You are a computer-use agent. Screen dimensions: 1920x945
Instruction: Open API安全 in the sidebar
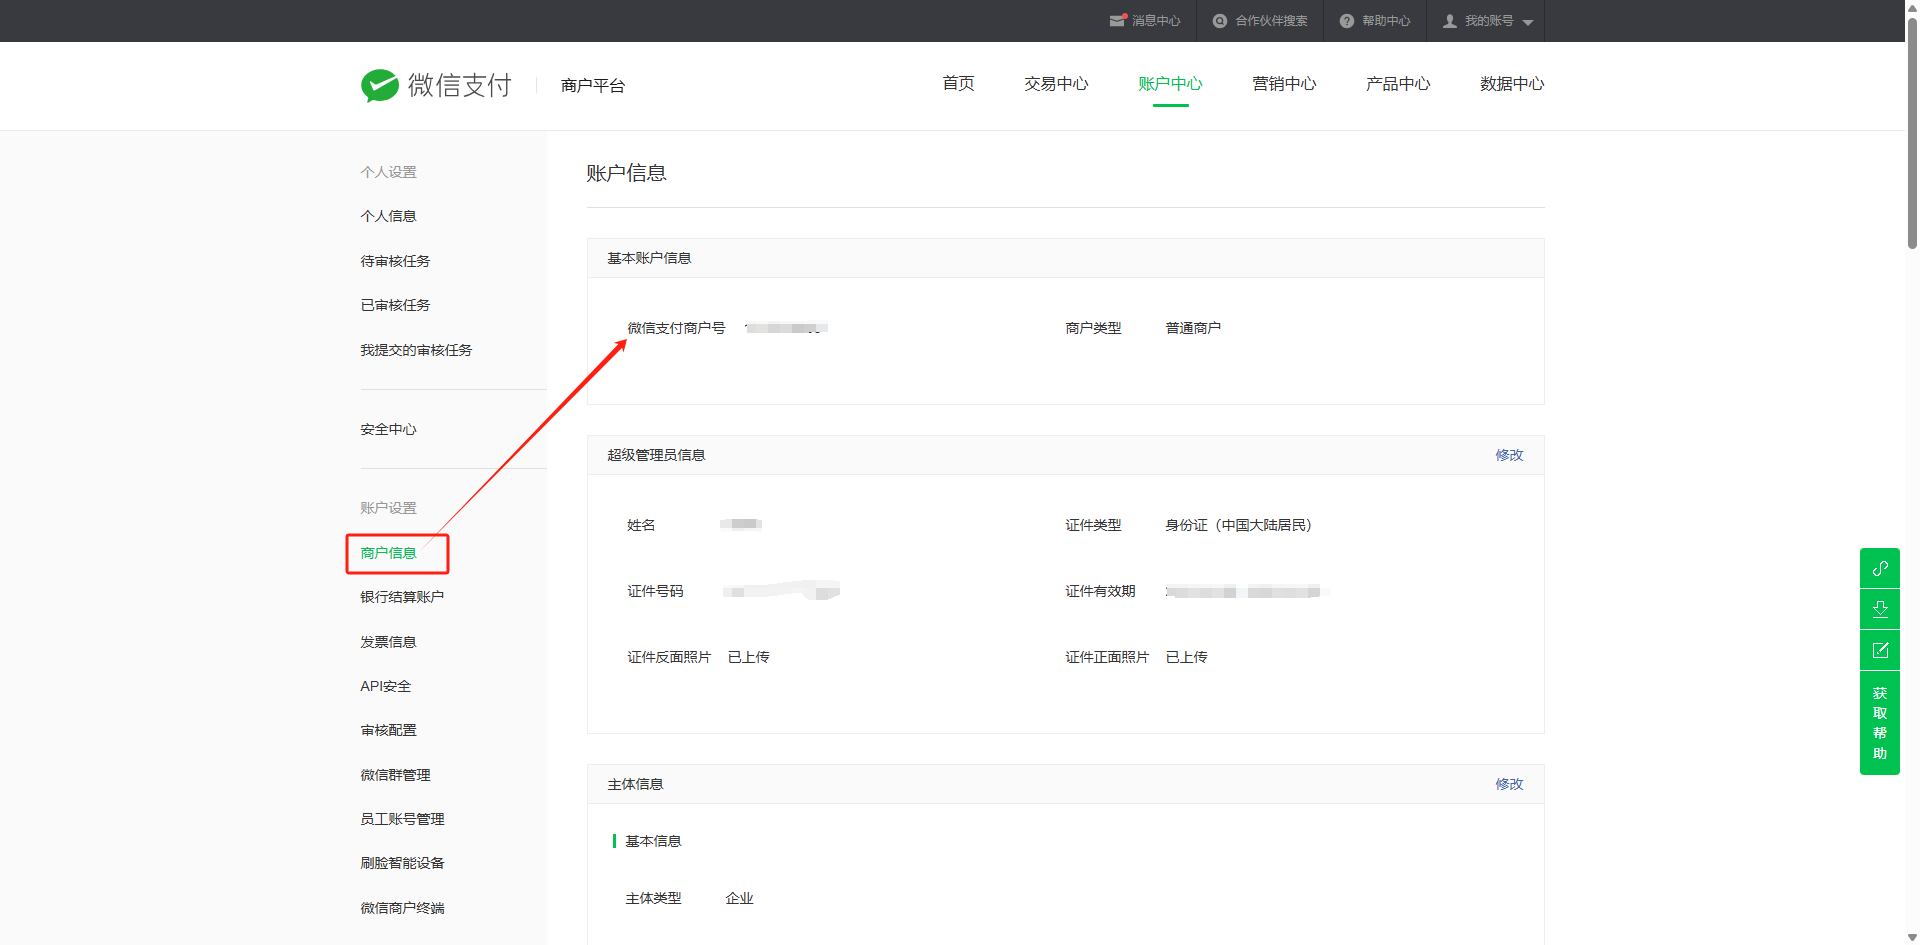point(385,686)
